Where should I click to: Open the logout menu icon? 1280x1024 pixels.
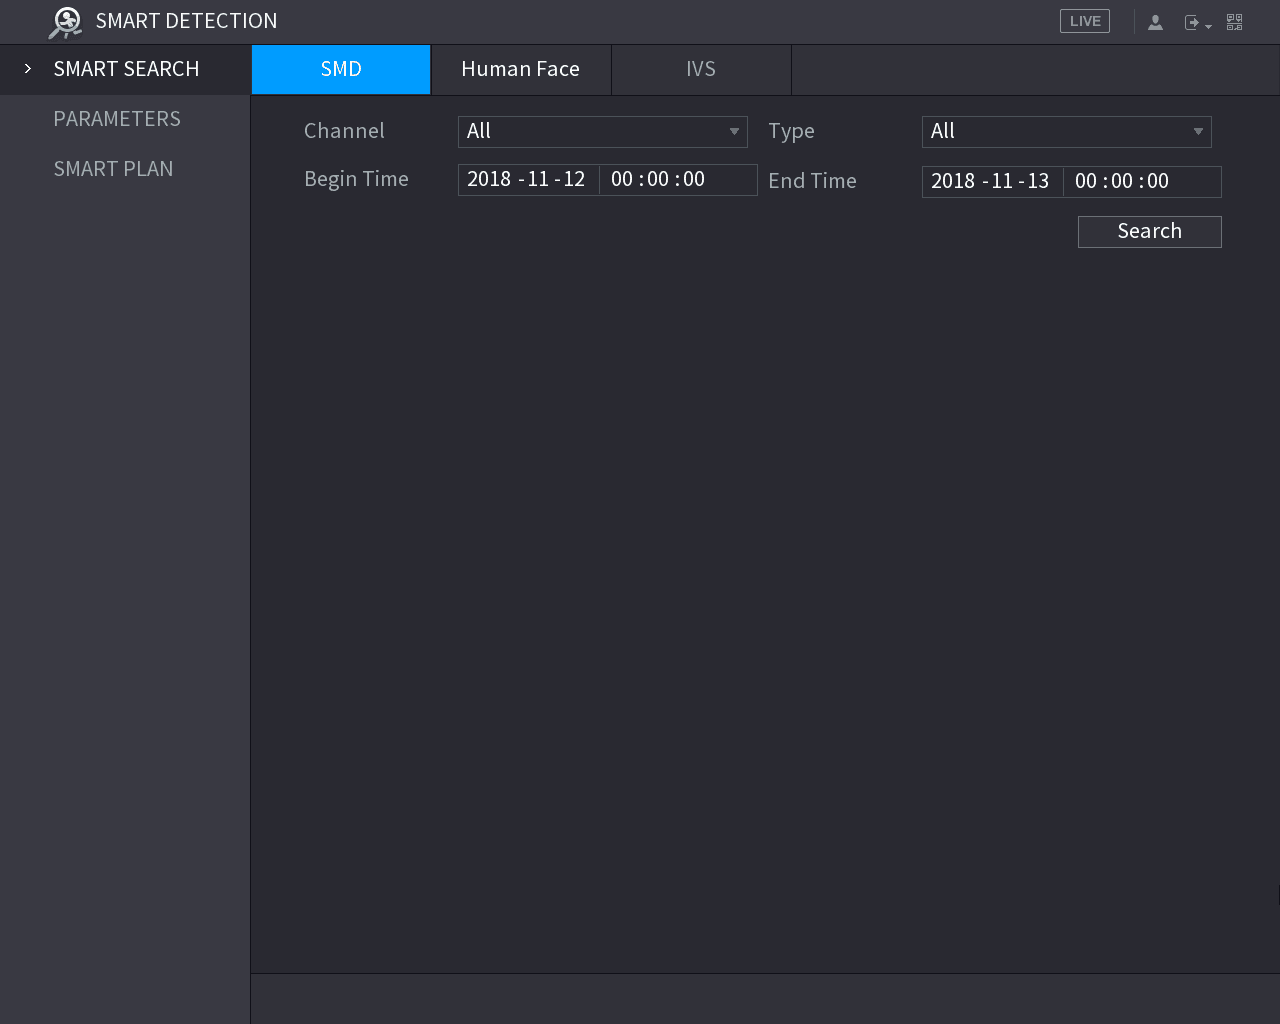point(1197,22)
